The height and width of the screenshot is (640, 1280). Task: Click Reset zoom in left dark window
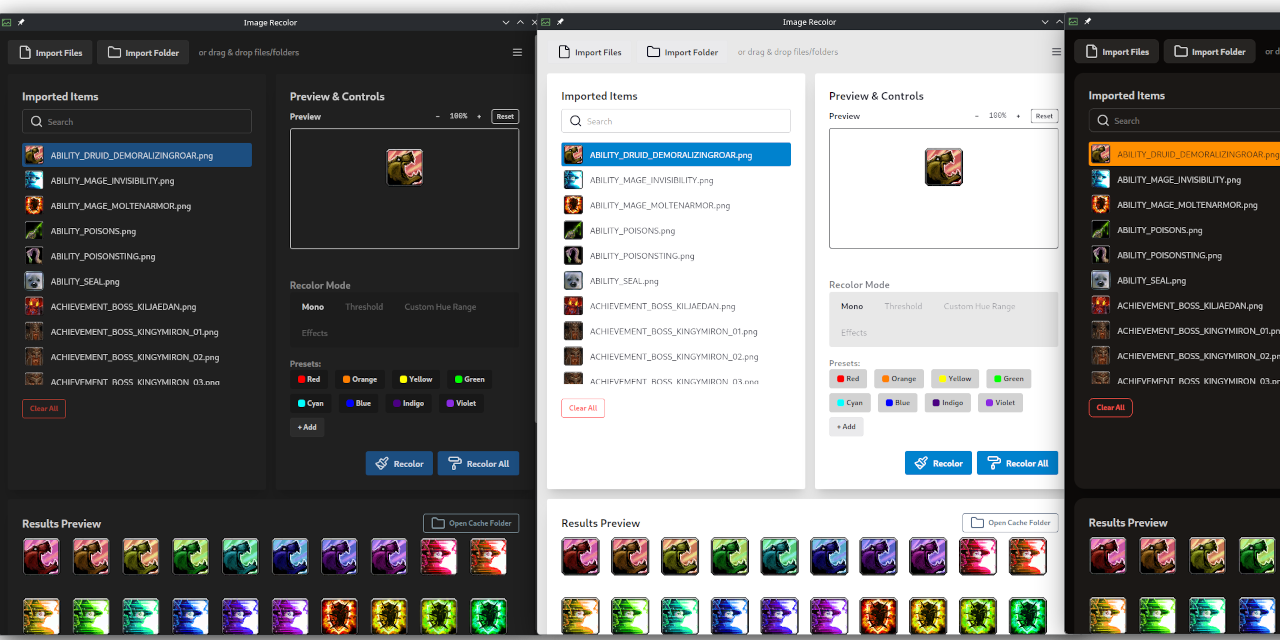tap(505, 116)
